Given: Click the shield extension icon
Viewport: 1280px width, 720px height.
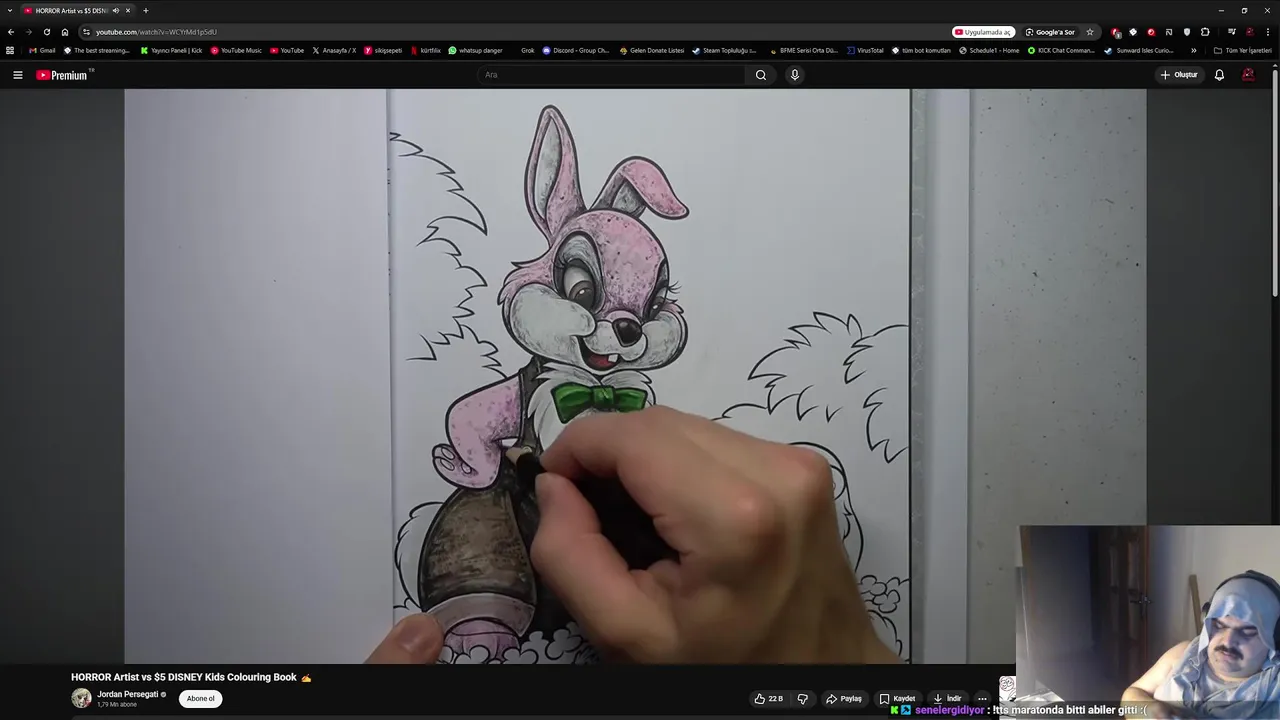Looking at the screenshot, I should [x=1187, y=32].
